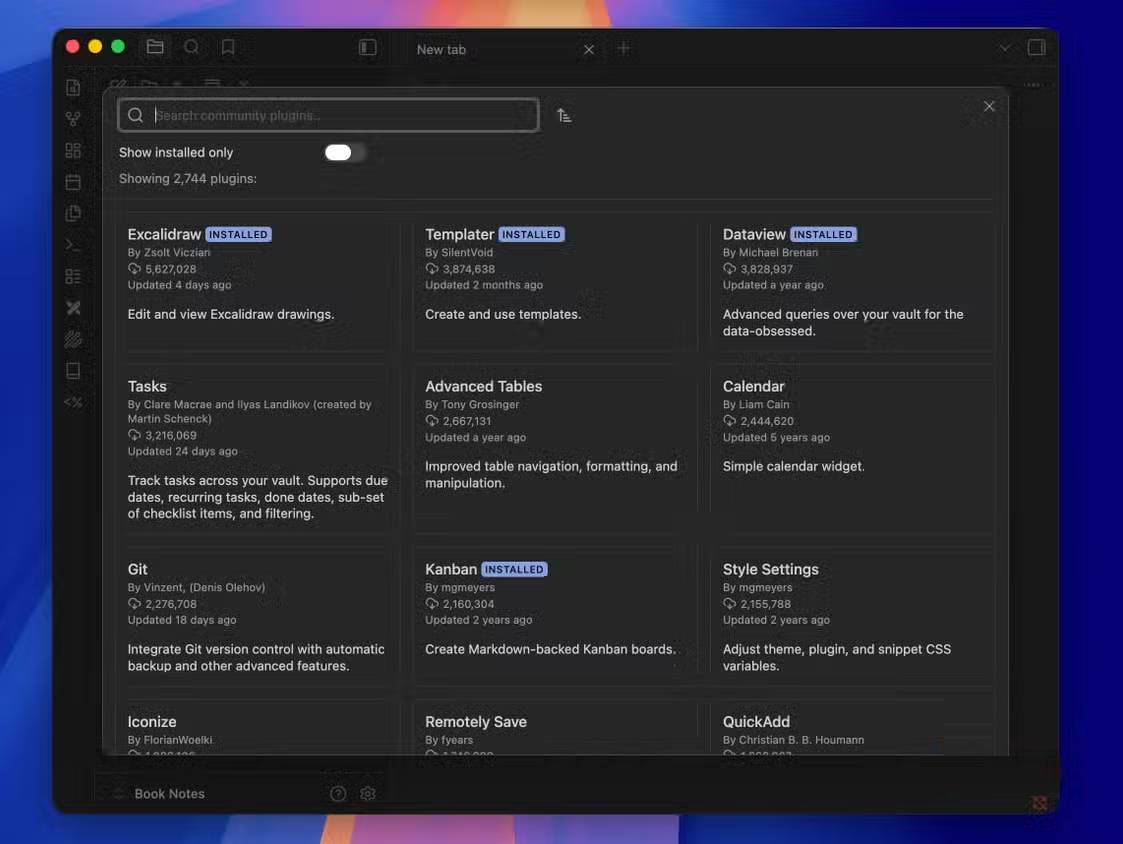Open the Excalidraw ribbon icon
This screenshot has width=1123, height=844.
(73, 340)
